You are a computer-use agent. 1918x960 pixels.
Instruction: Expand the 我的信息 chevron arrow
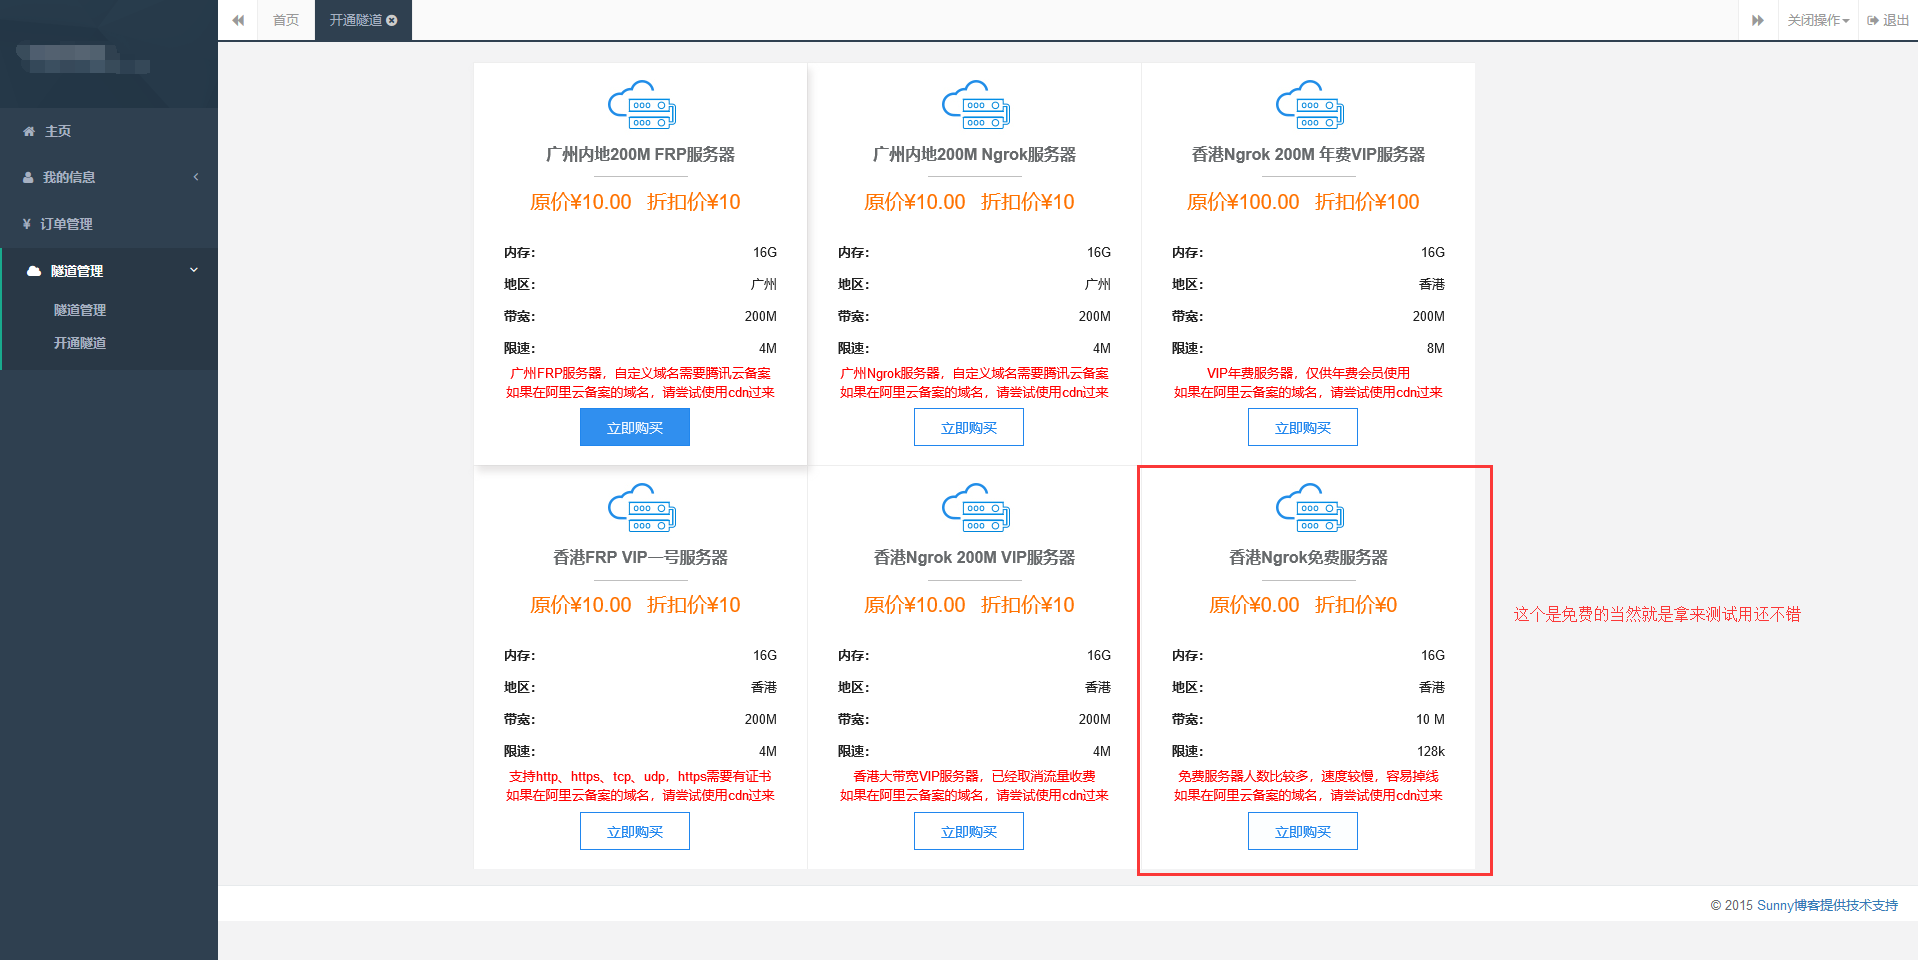click(196, 177)
